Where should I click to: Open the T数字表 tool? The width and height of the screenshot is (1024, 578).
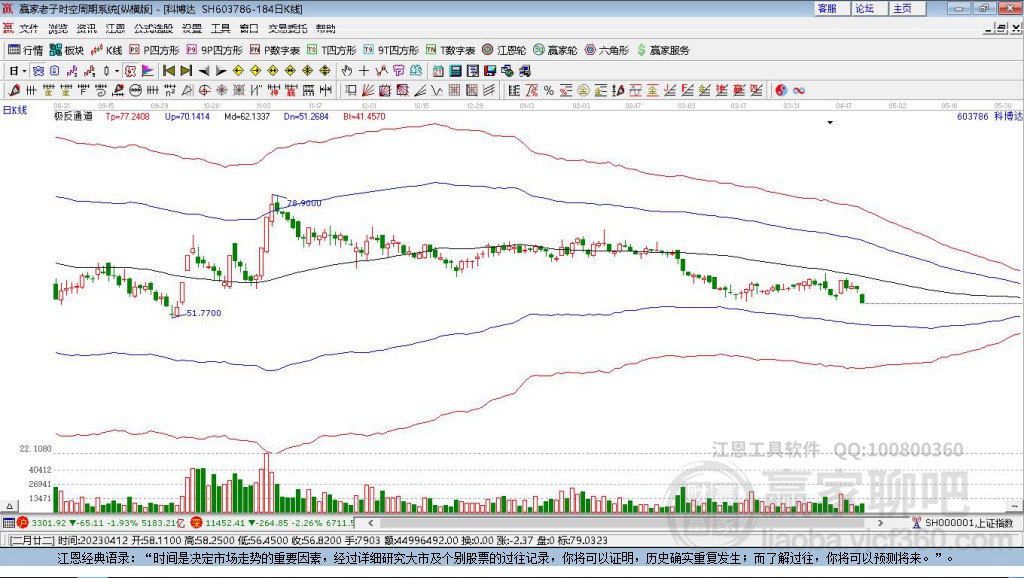450,50
